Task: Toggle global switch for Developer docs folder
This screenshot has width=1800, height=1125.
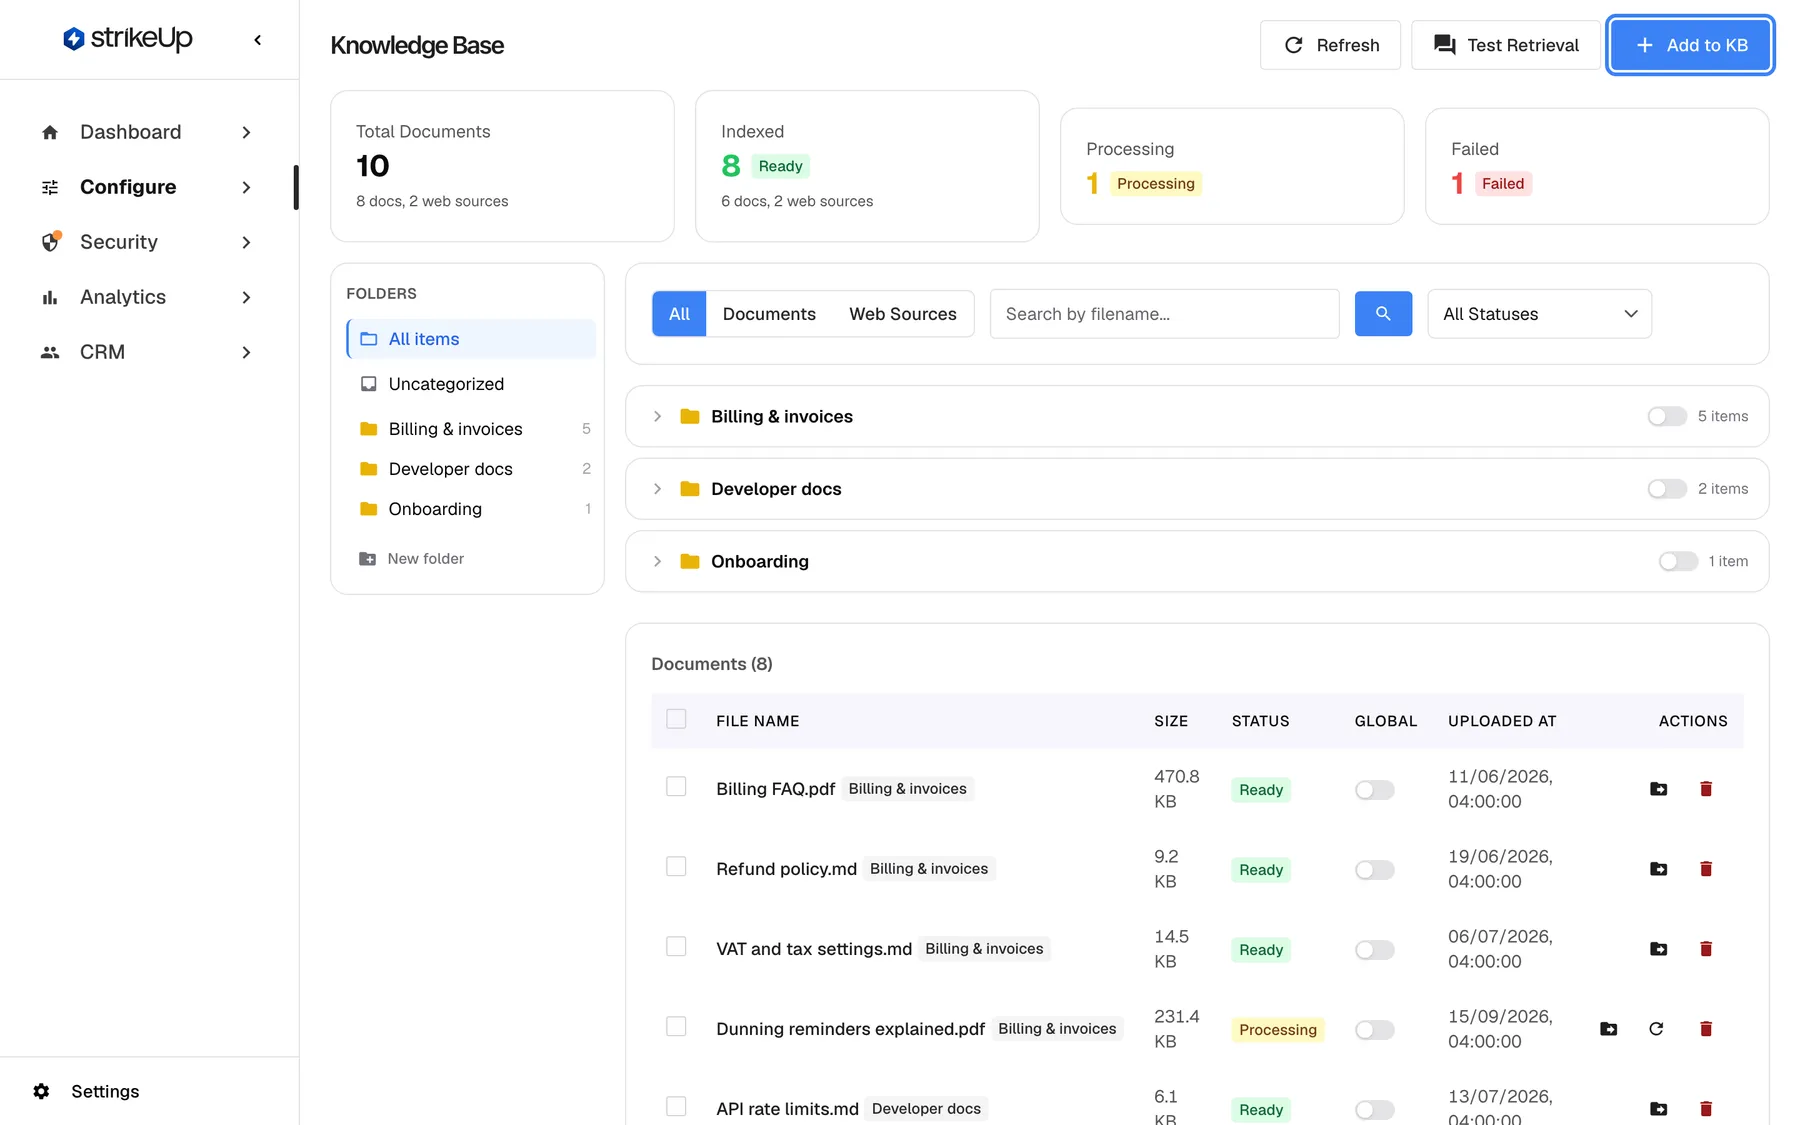Action: [1667, 489]
